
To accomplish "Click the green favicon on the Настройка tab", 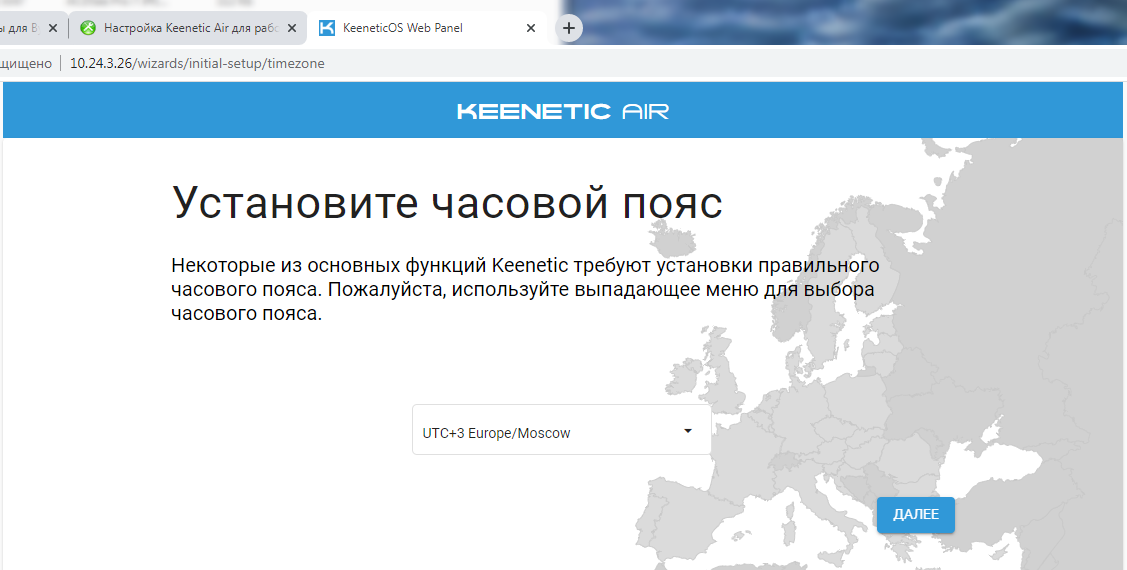I will tap(88, 28).
